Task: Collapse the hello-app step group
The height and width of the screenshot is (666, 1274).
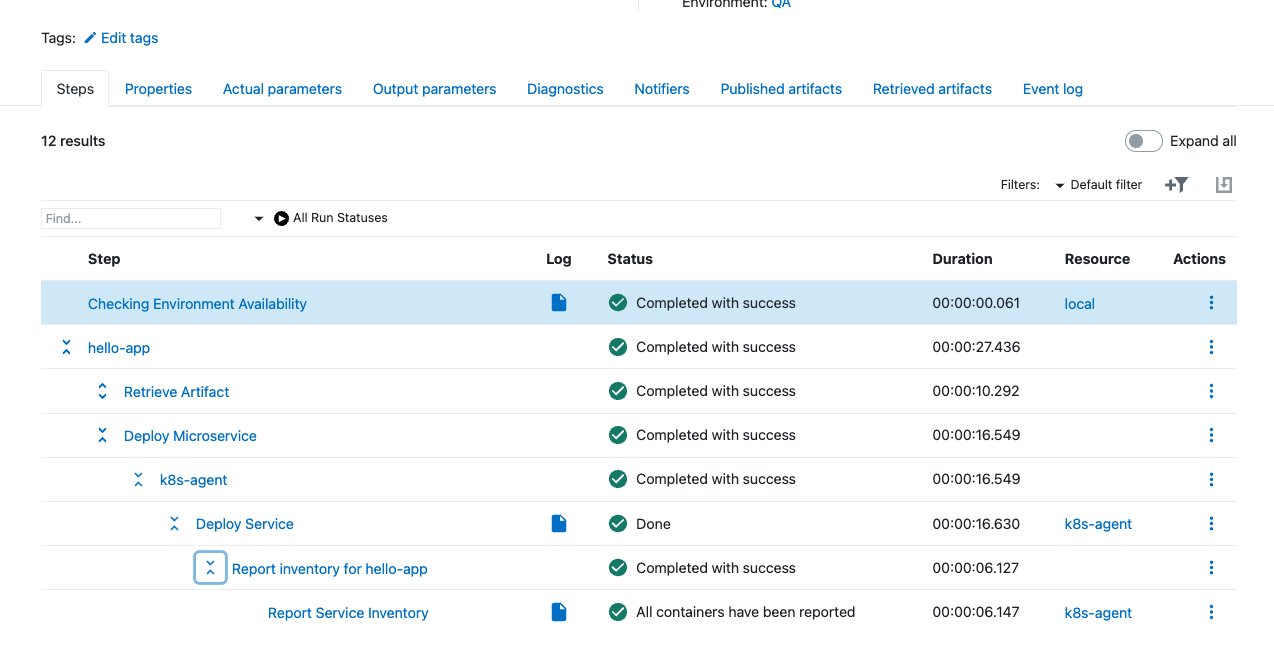Action: coord(66,347)
